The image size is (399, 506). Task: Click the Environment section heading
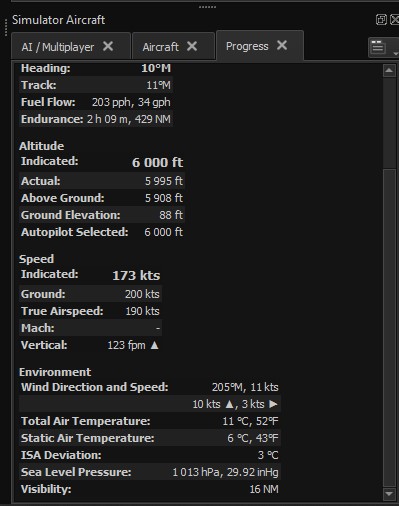(x=55, y=372)
